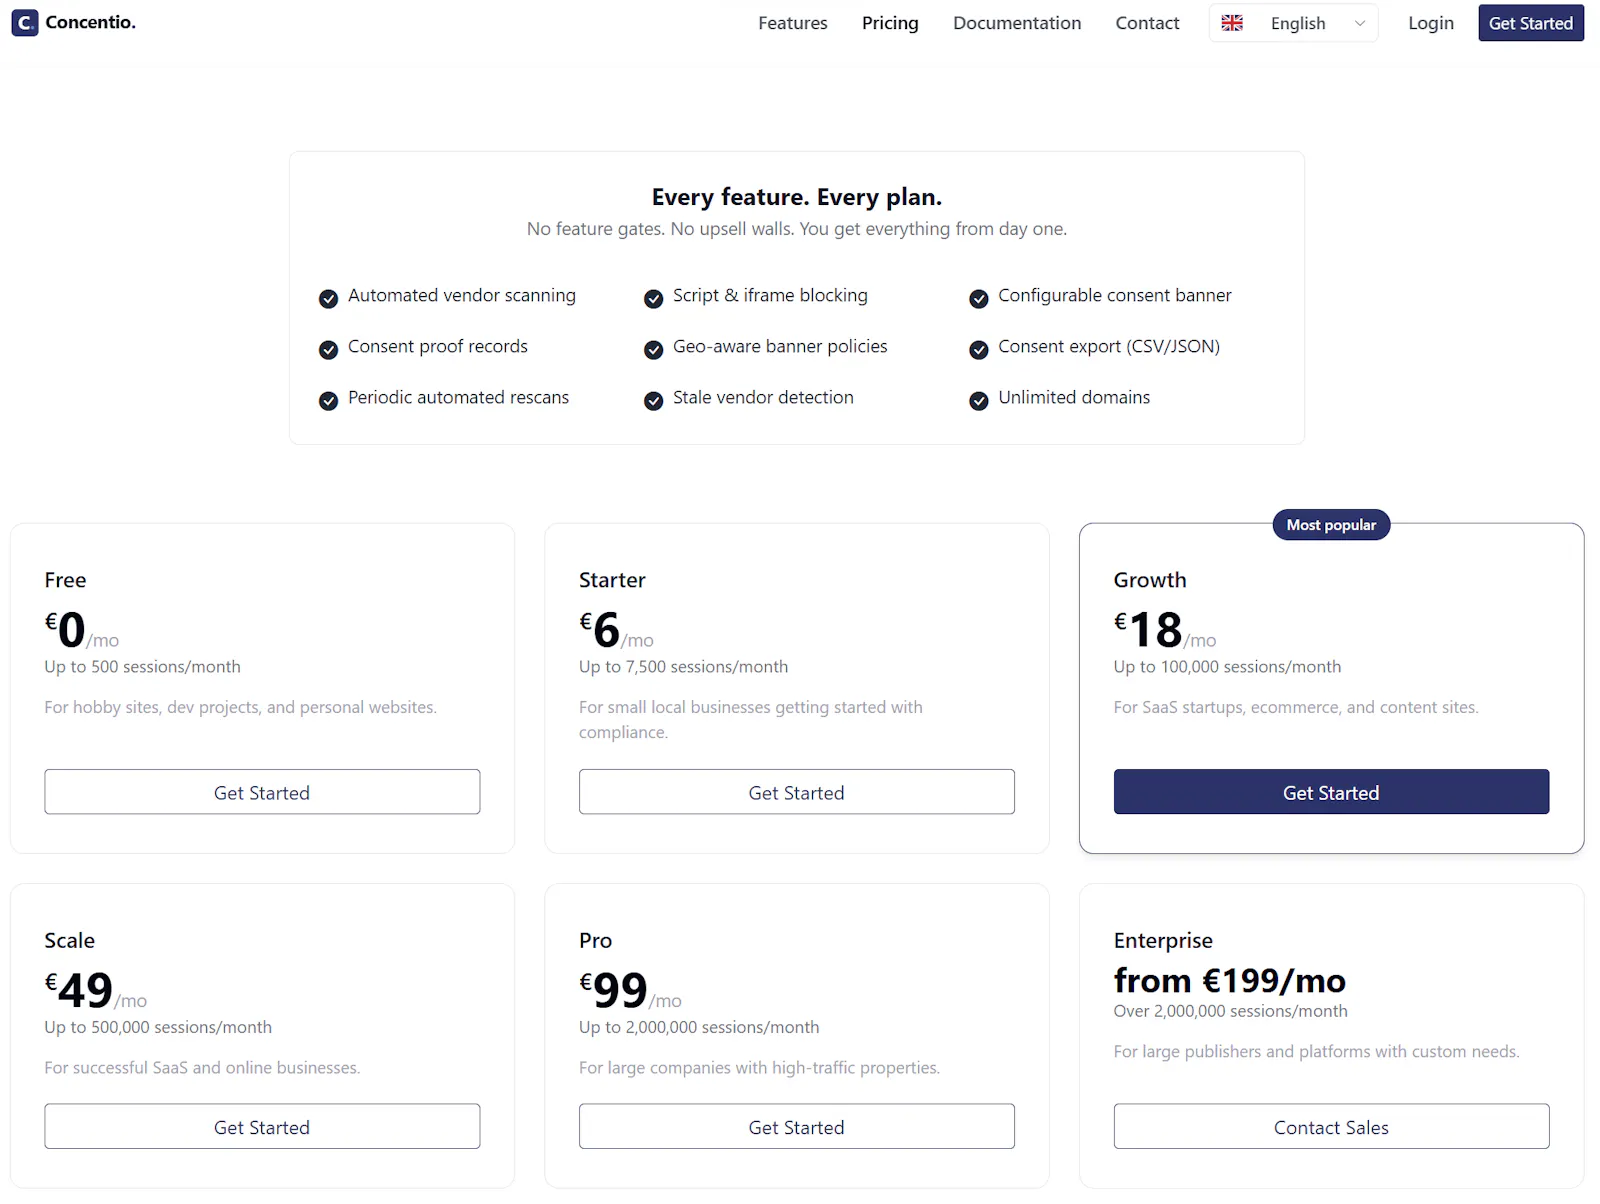Click the 'Up to 7,500 sessions/month' text
Image resolution: width=1600 pixels, height=1204 pixels.
click(x=683, y=667)
